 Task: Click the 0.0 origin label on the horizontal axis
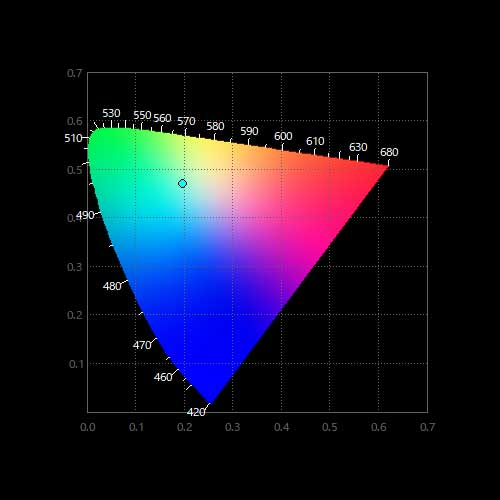pos(88,427)
